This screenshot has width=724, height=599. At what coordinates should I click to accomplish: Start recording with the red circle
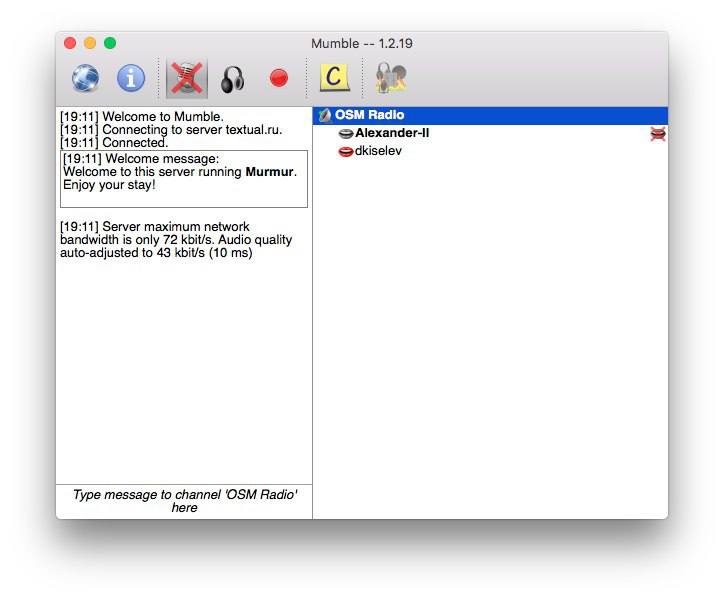(279, 78)
